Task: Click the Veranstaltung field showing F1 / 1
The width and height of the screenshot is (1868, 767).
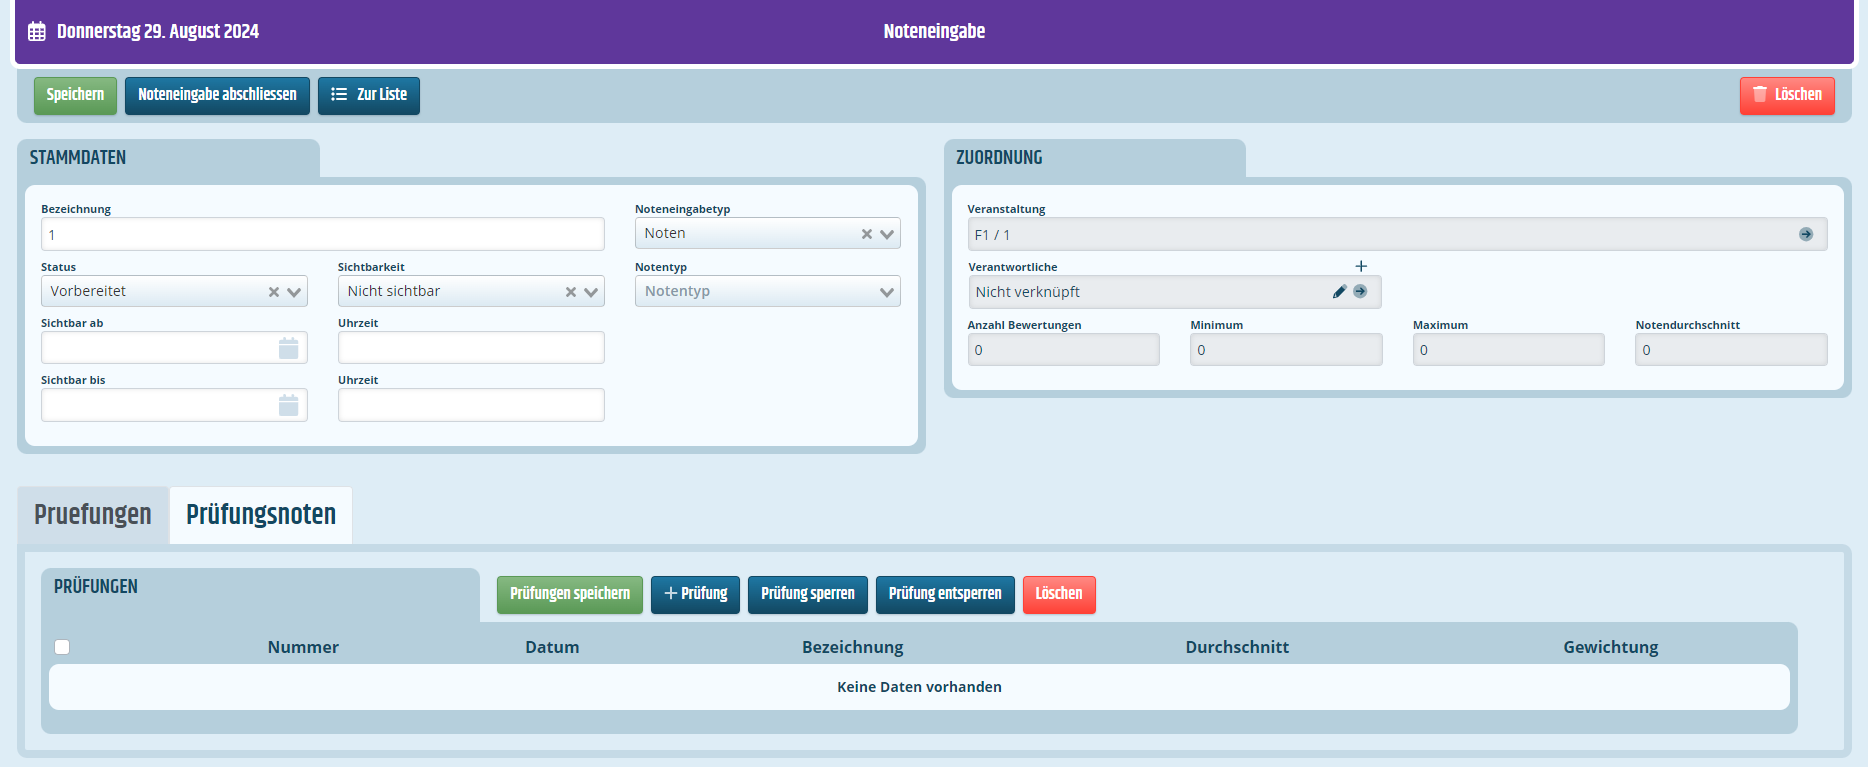Action: [x=1397, y=234]
